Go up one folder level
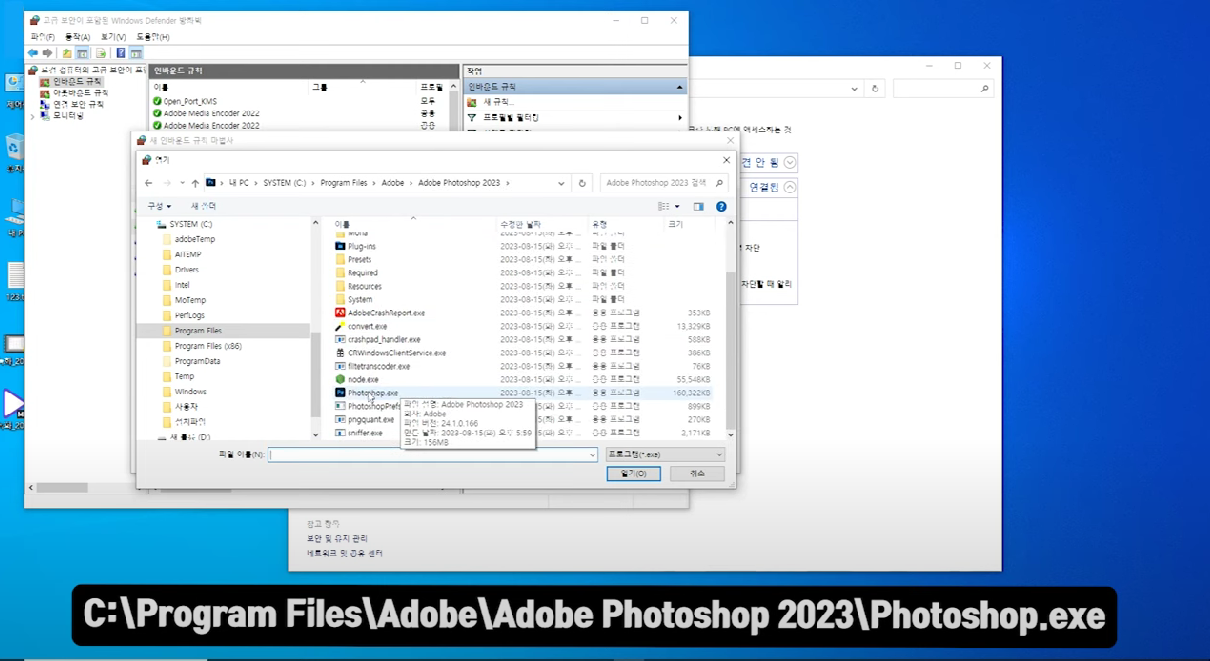This screenshot has width=1210, height=661. (195, 183)
